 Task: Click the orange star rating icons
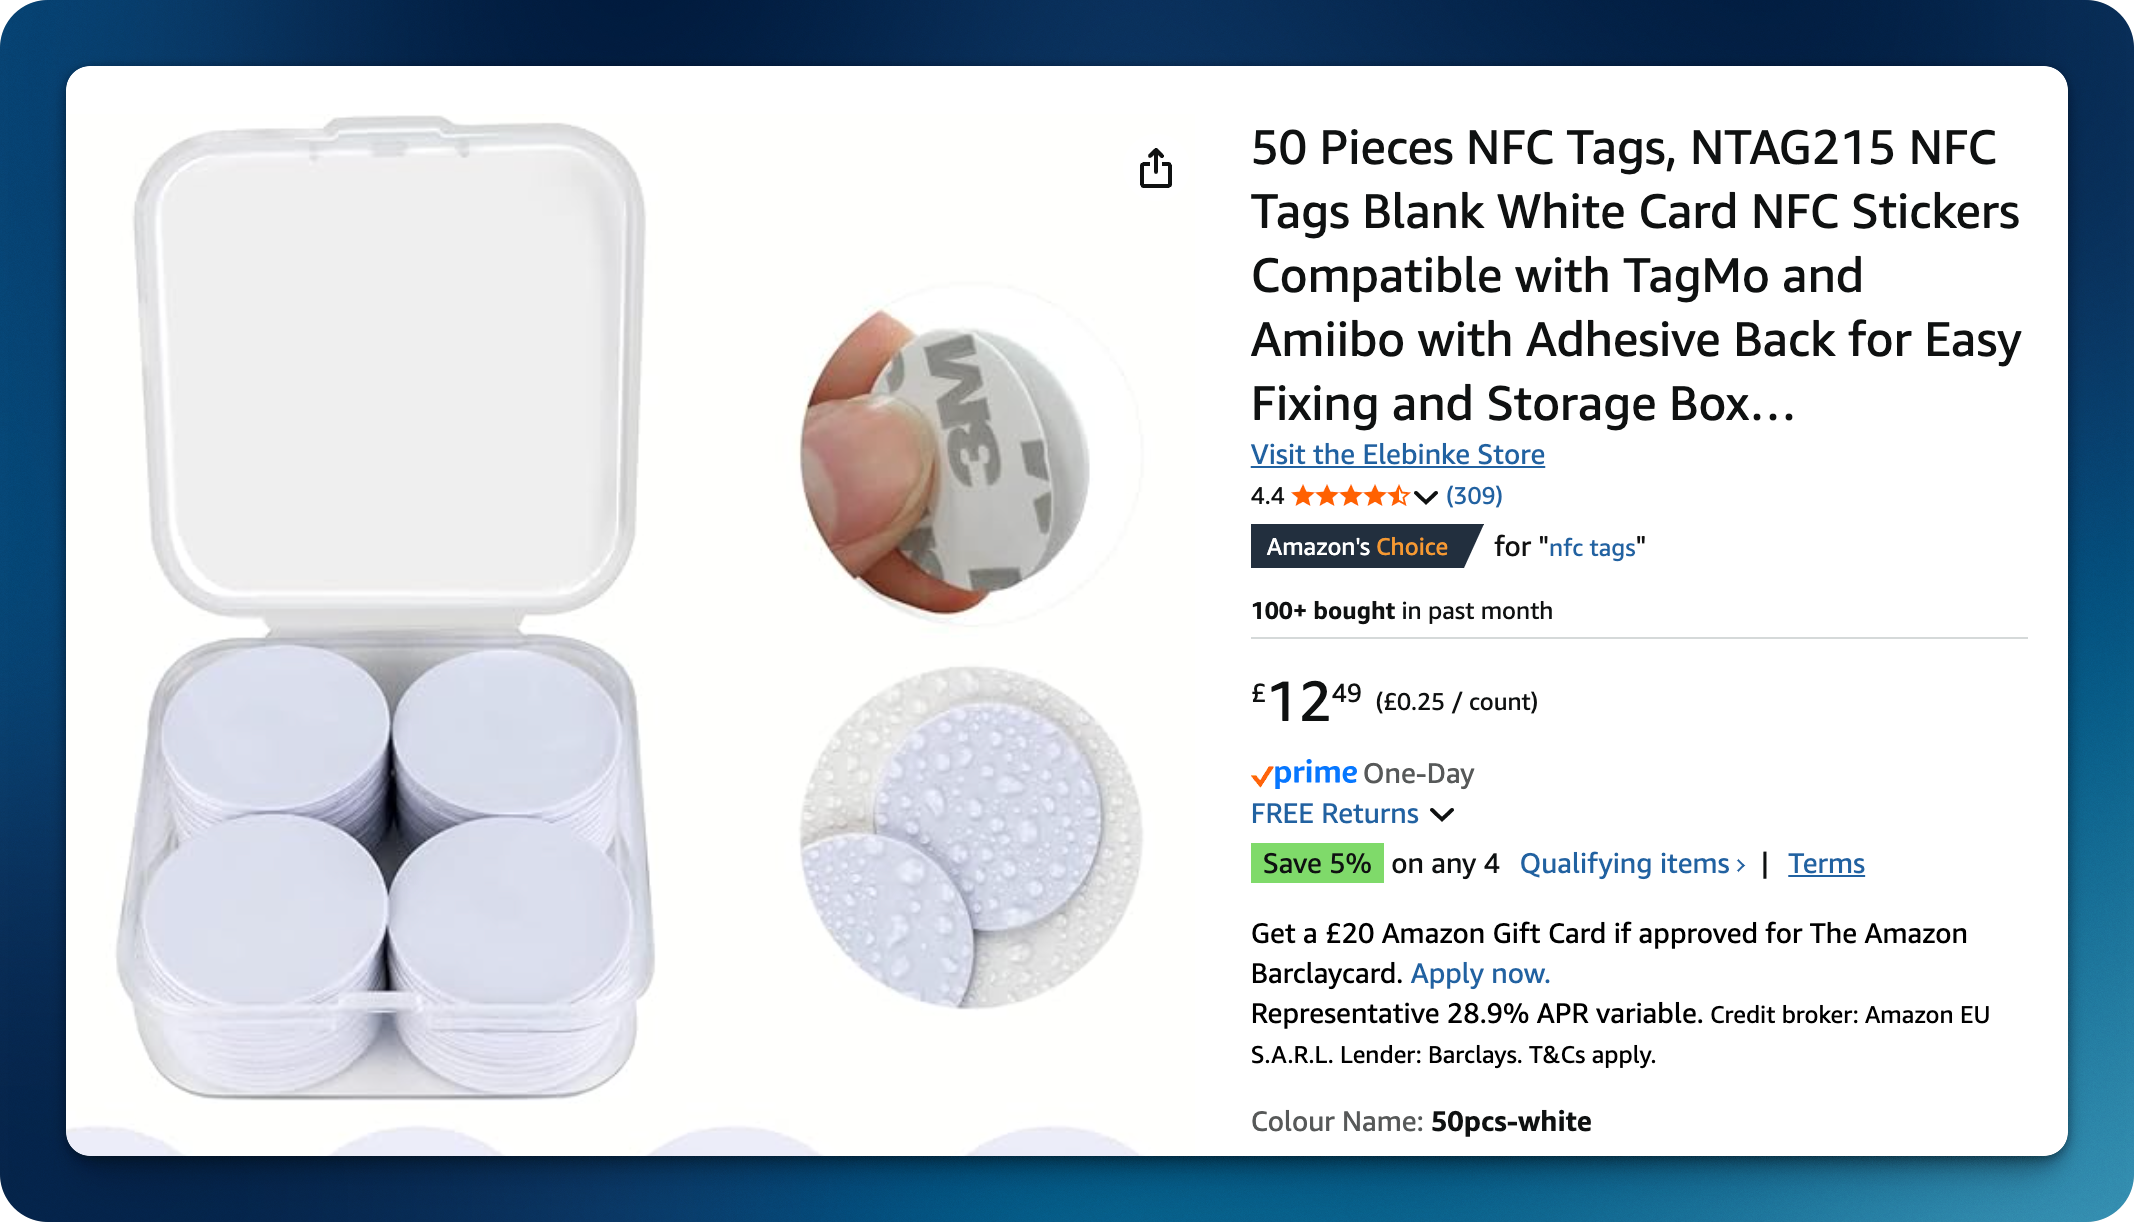tap(1350, 495)
